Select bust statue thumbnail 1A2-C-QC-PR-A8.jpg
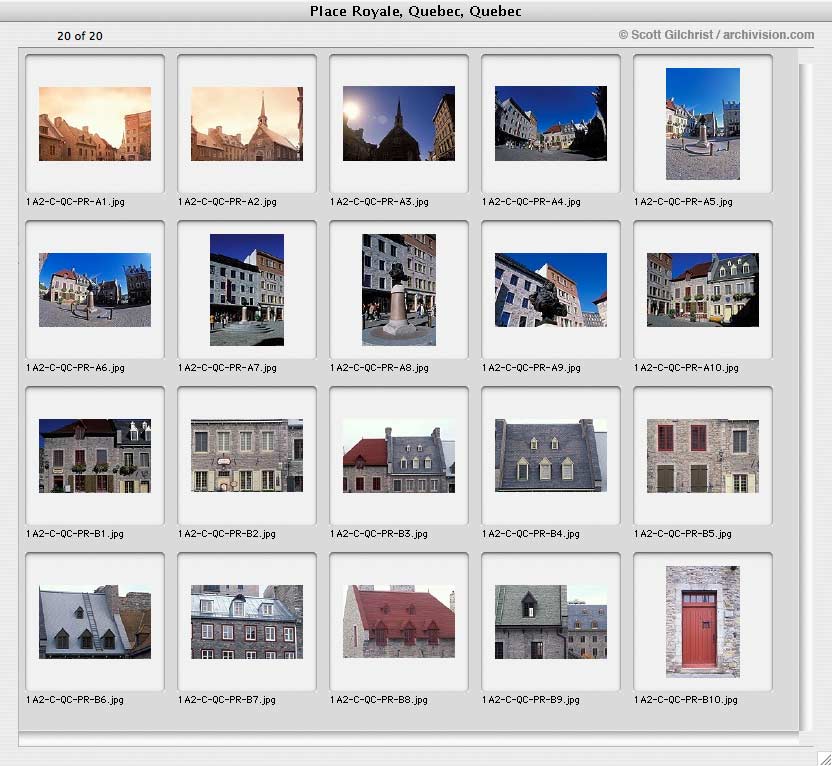The image size is (832, 766). click(x=399, y=290)
